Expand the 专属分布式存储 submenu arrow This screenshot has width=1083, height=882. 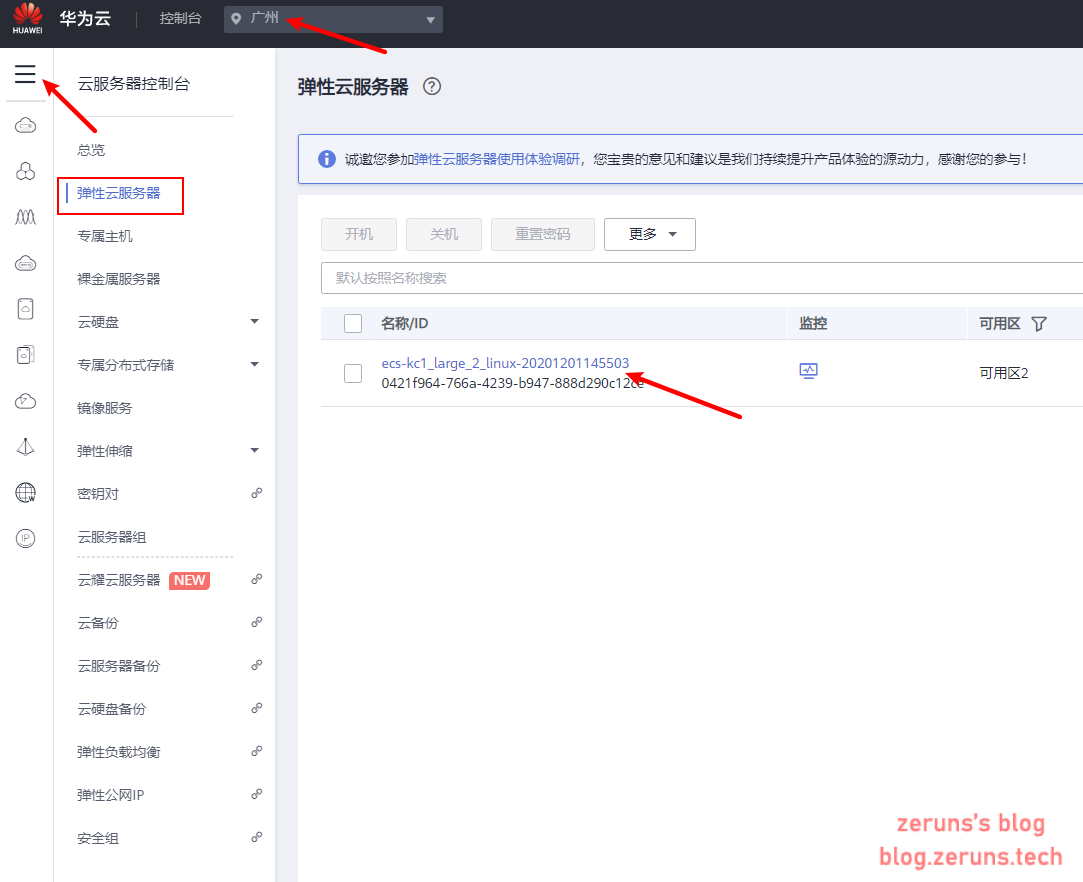(x=254, y=365)
